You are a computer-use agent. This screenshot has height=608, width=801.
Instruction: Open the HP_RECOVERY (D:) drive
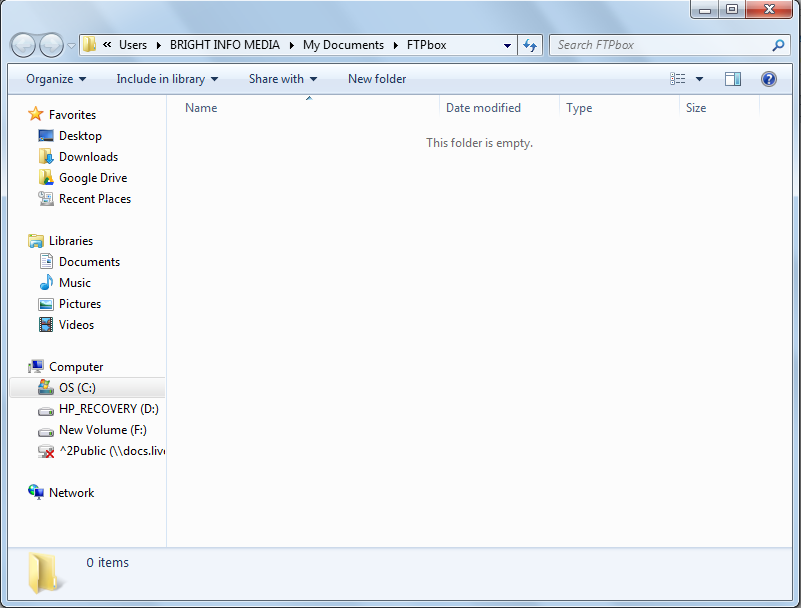(109, 409)
